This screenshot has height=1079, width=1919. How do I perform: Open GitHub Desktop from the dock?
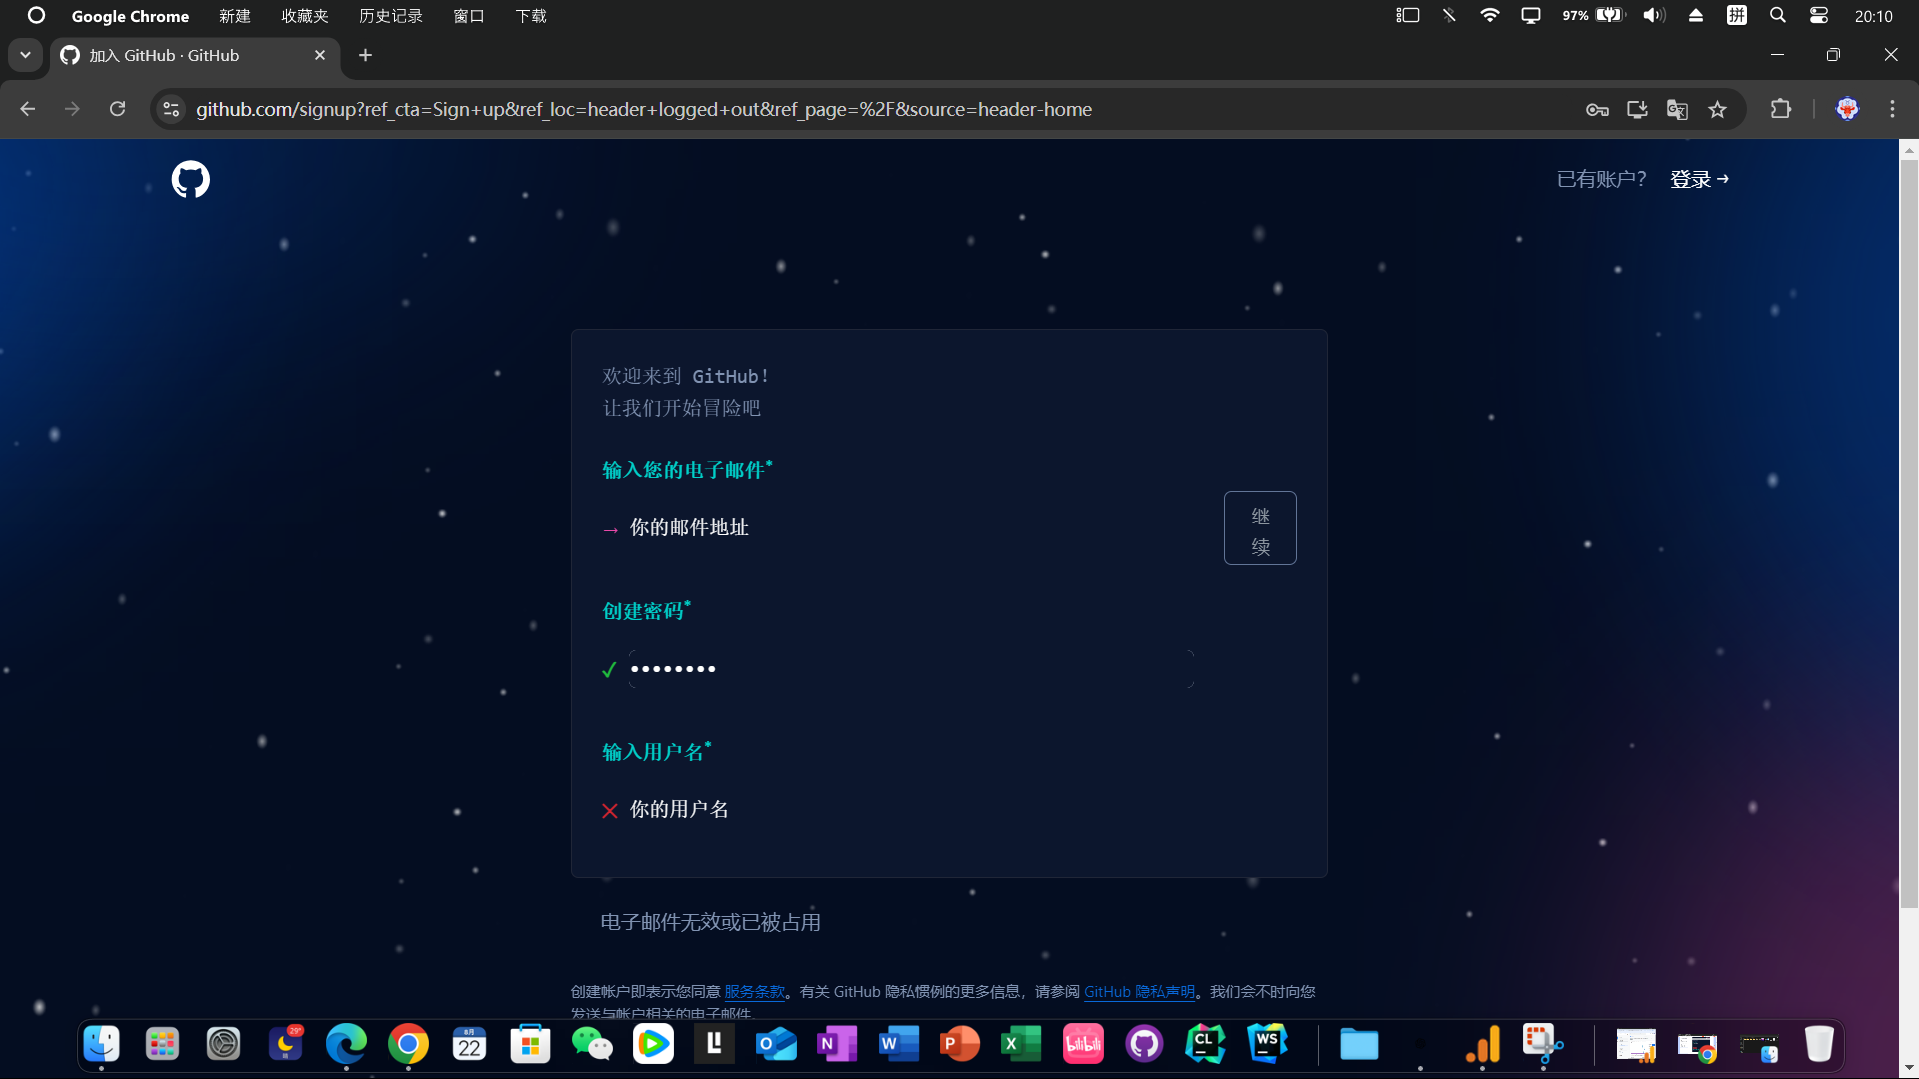point(1144,1044)
